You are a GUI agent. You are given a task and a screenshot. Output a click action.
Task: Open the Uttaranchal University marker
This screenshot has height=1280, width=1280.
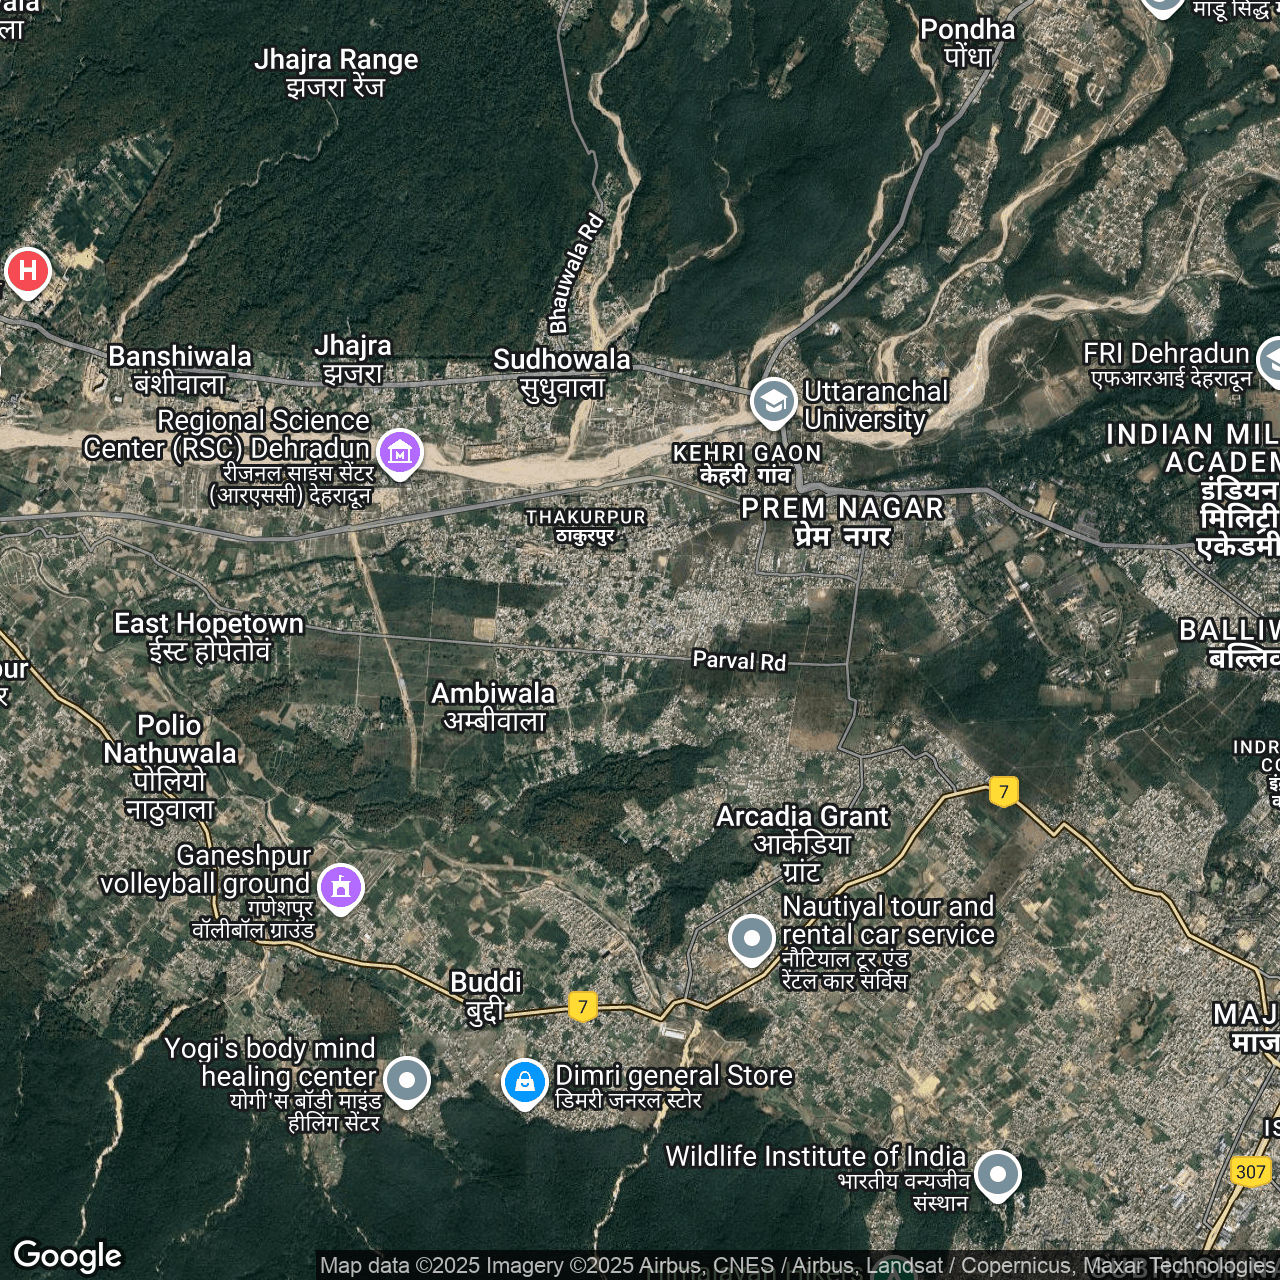(x=773, y=402)
